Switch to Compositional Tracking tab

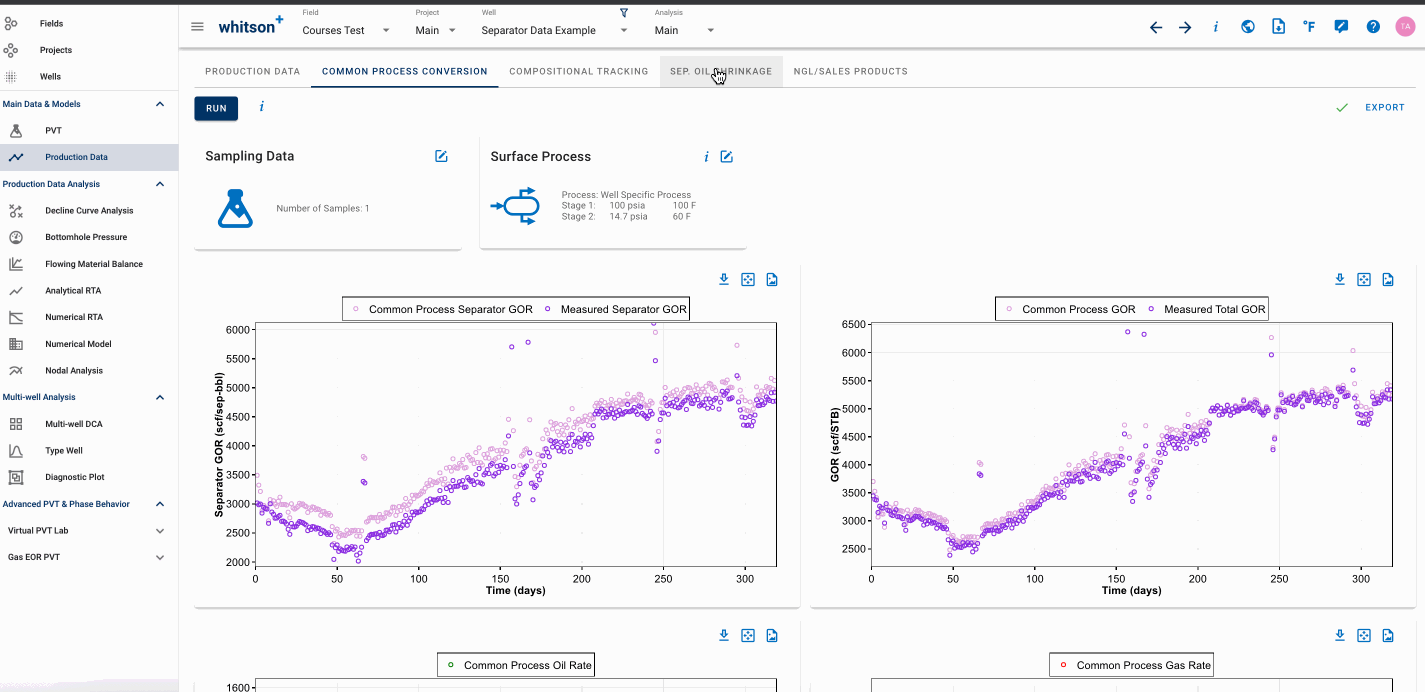click(579, 71)
